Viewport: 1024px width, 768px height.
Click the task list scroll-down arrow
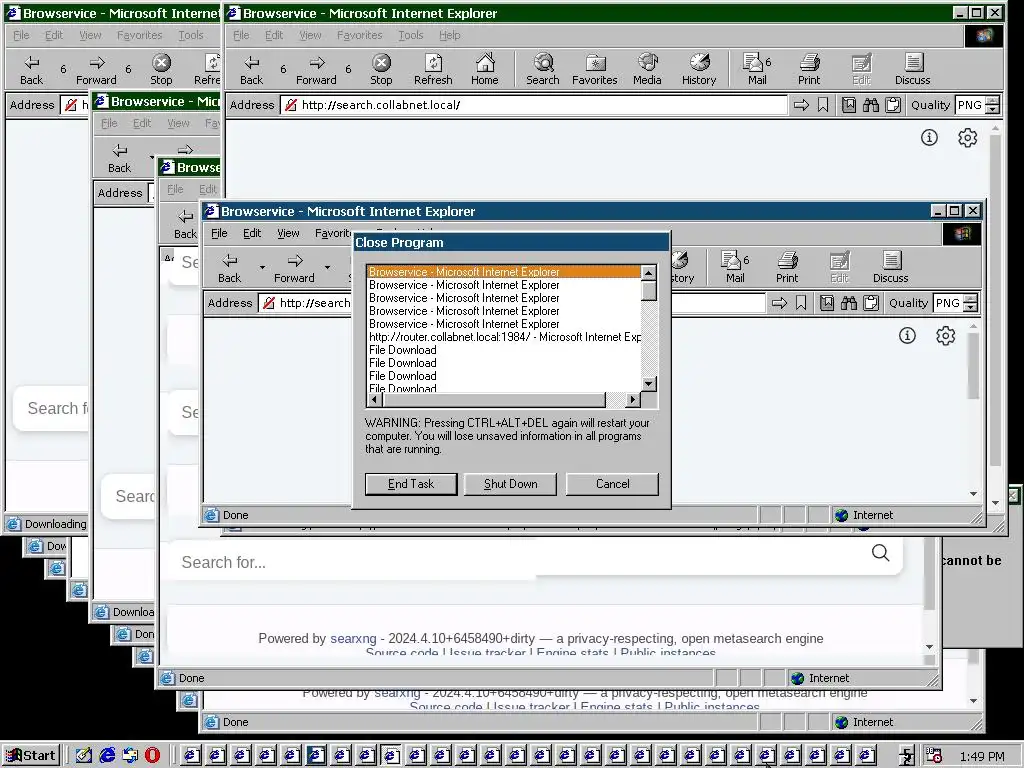[648, 384]
